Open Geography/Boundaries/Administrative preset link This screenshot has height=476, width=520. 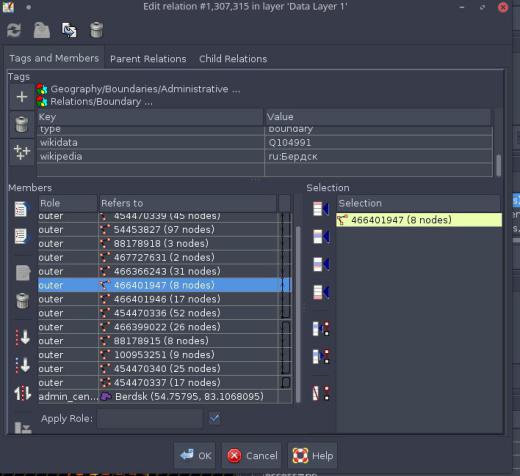point(139,89)
